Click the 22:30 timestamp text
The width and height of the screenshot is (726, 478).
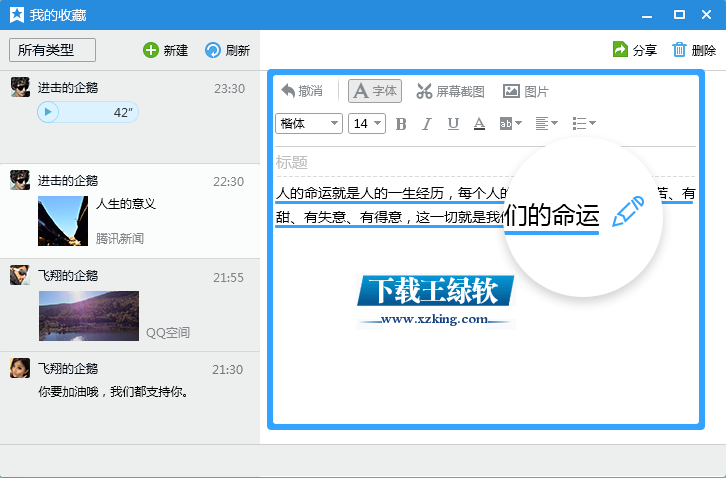pos(229,182)
